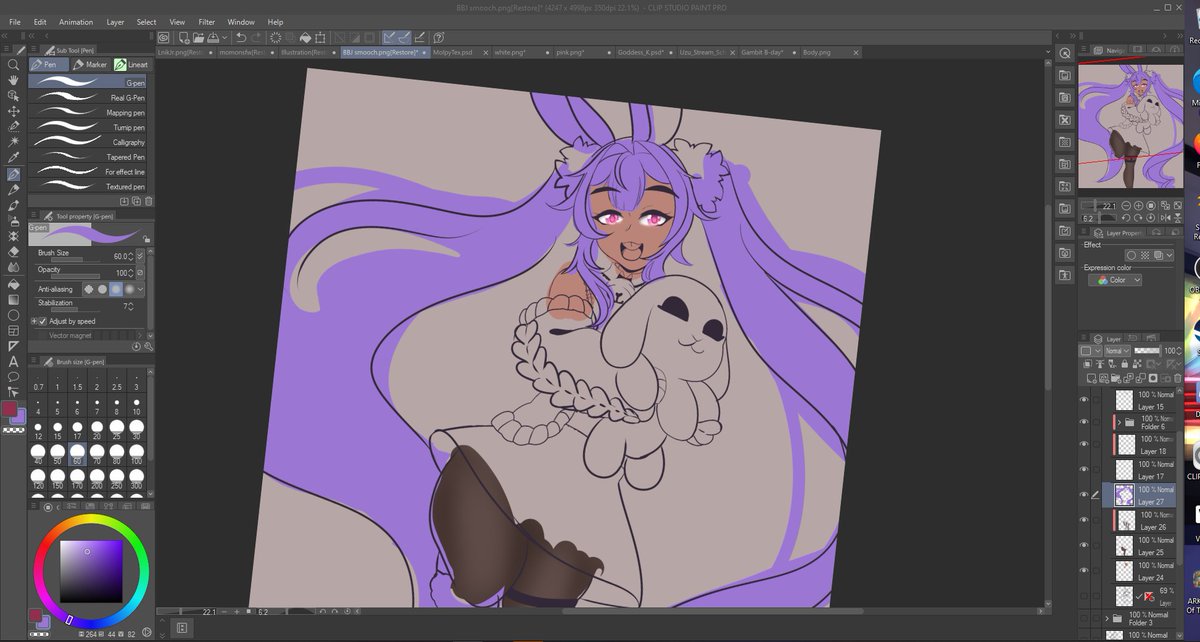
Task: Toggle Adjust by speed checkbox
Action: pos(42,321)
